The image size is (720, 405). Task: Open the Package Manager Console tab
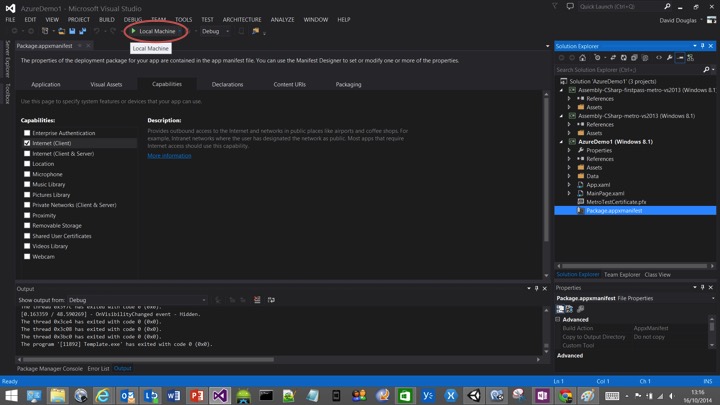coord(50,368)
